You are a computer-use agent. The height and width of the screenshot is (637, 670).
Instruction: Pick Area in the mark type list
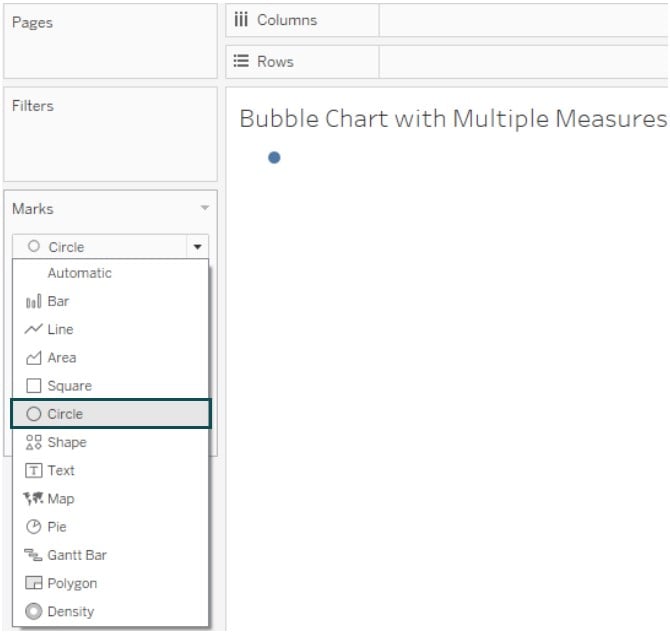[111, 358]
